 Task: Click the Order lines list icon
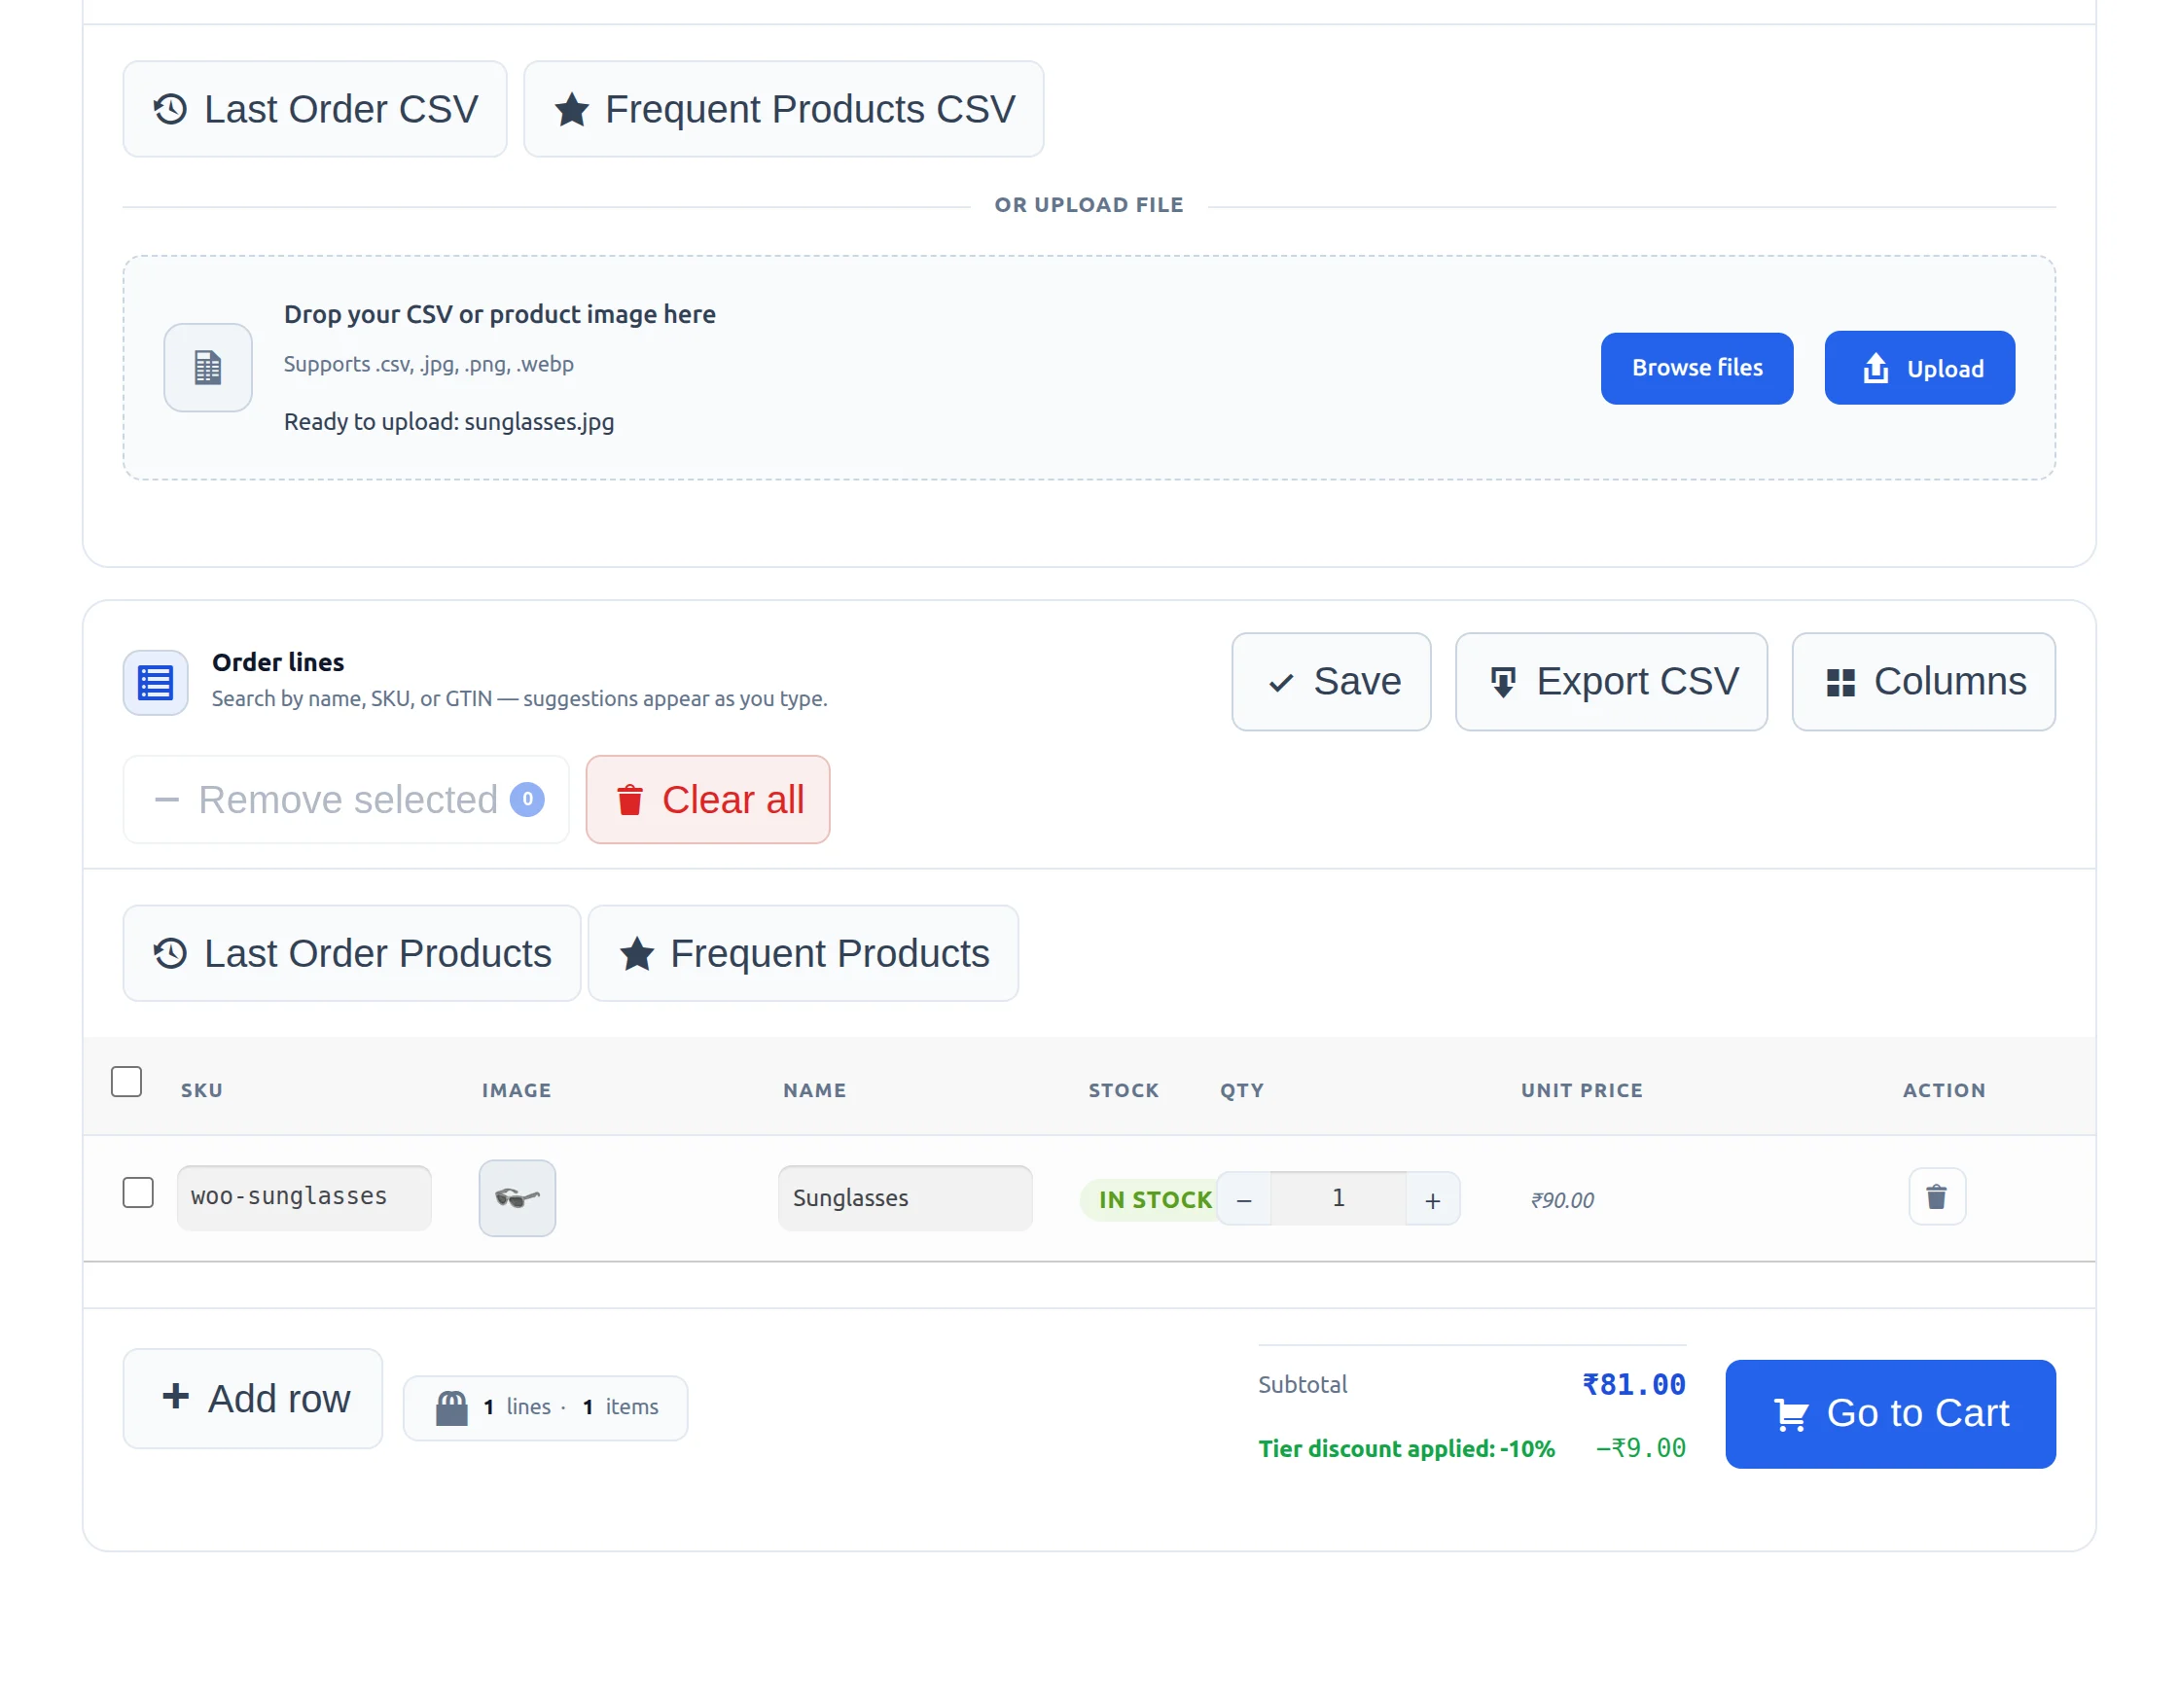[x=155, y=683]
